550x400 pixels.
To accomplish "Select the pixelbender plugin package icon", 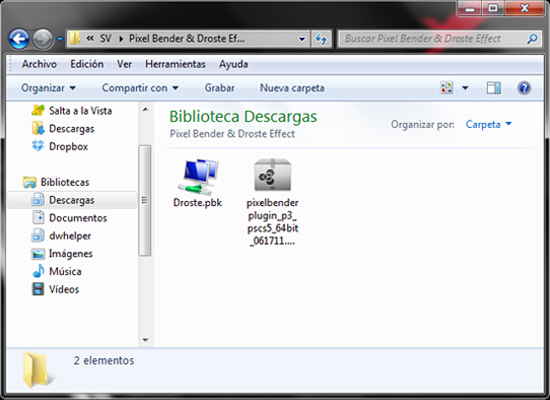I will click(273, 175).
